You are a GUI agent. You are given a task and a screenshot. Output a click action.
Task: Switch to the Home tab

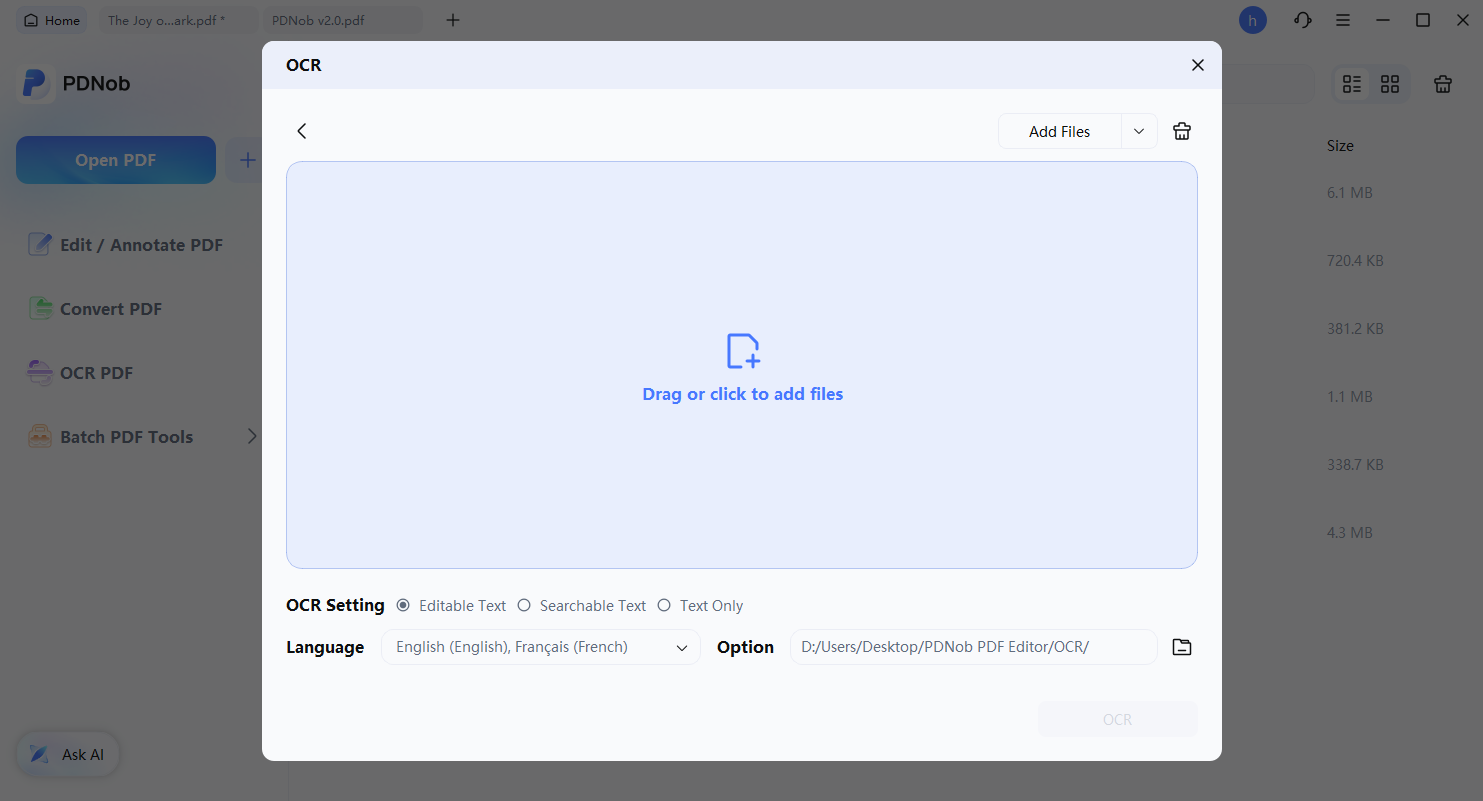pyautogui.click(x=51, y=19)
